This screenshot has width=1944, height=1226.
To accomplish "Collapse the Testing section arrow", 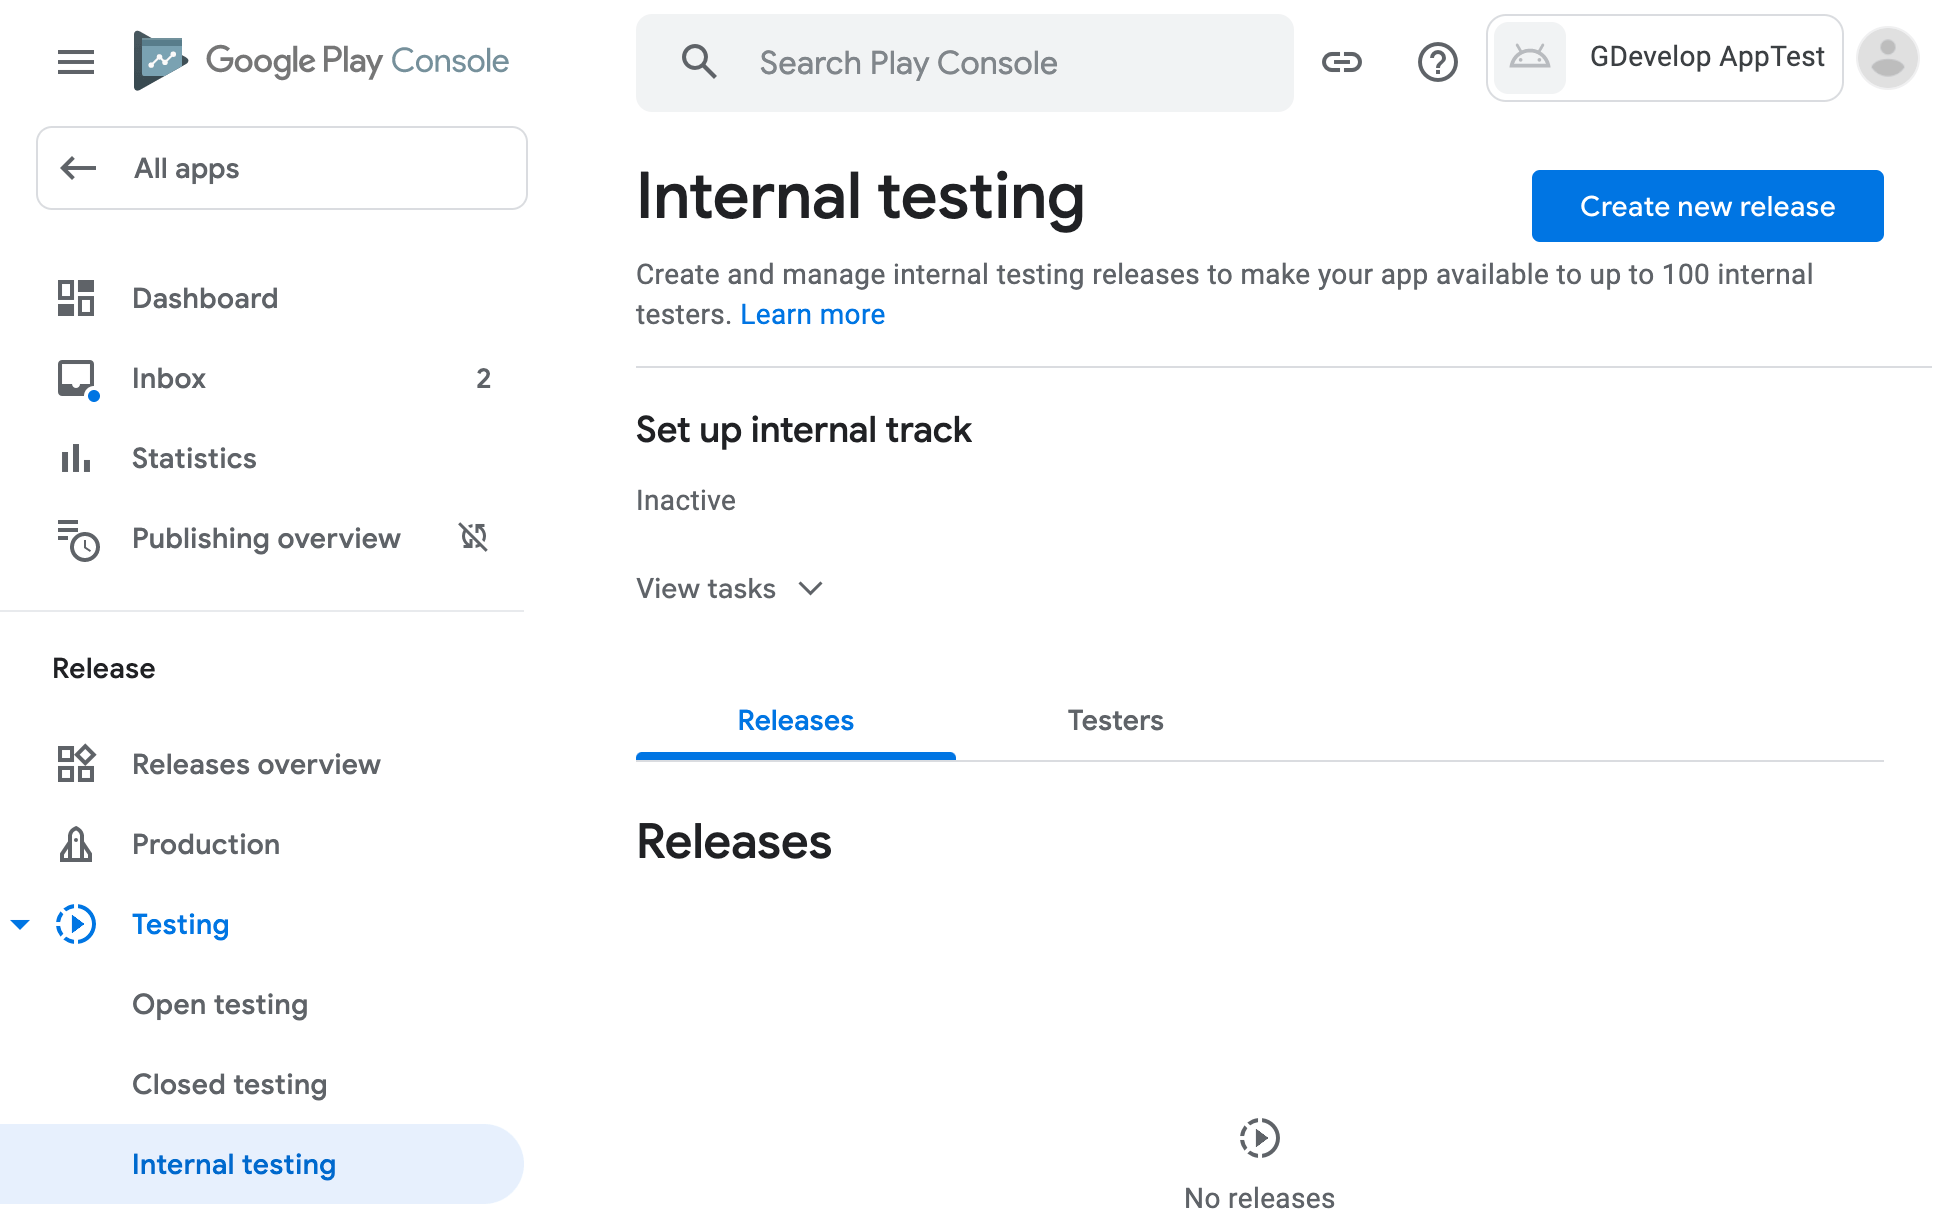I will (x=20, y=924).
